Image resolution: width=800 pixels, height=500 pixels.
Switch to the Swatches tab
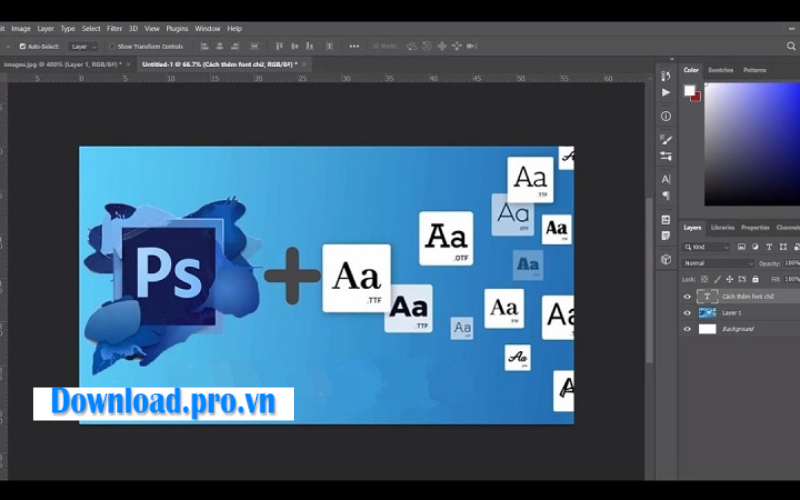coord(720,70)
